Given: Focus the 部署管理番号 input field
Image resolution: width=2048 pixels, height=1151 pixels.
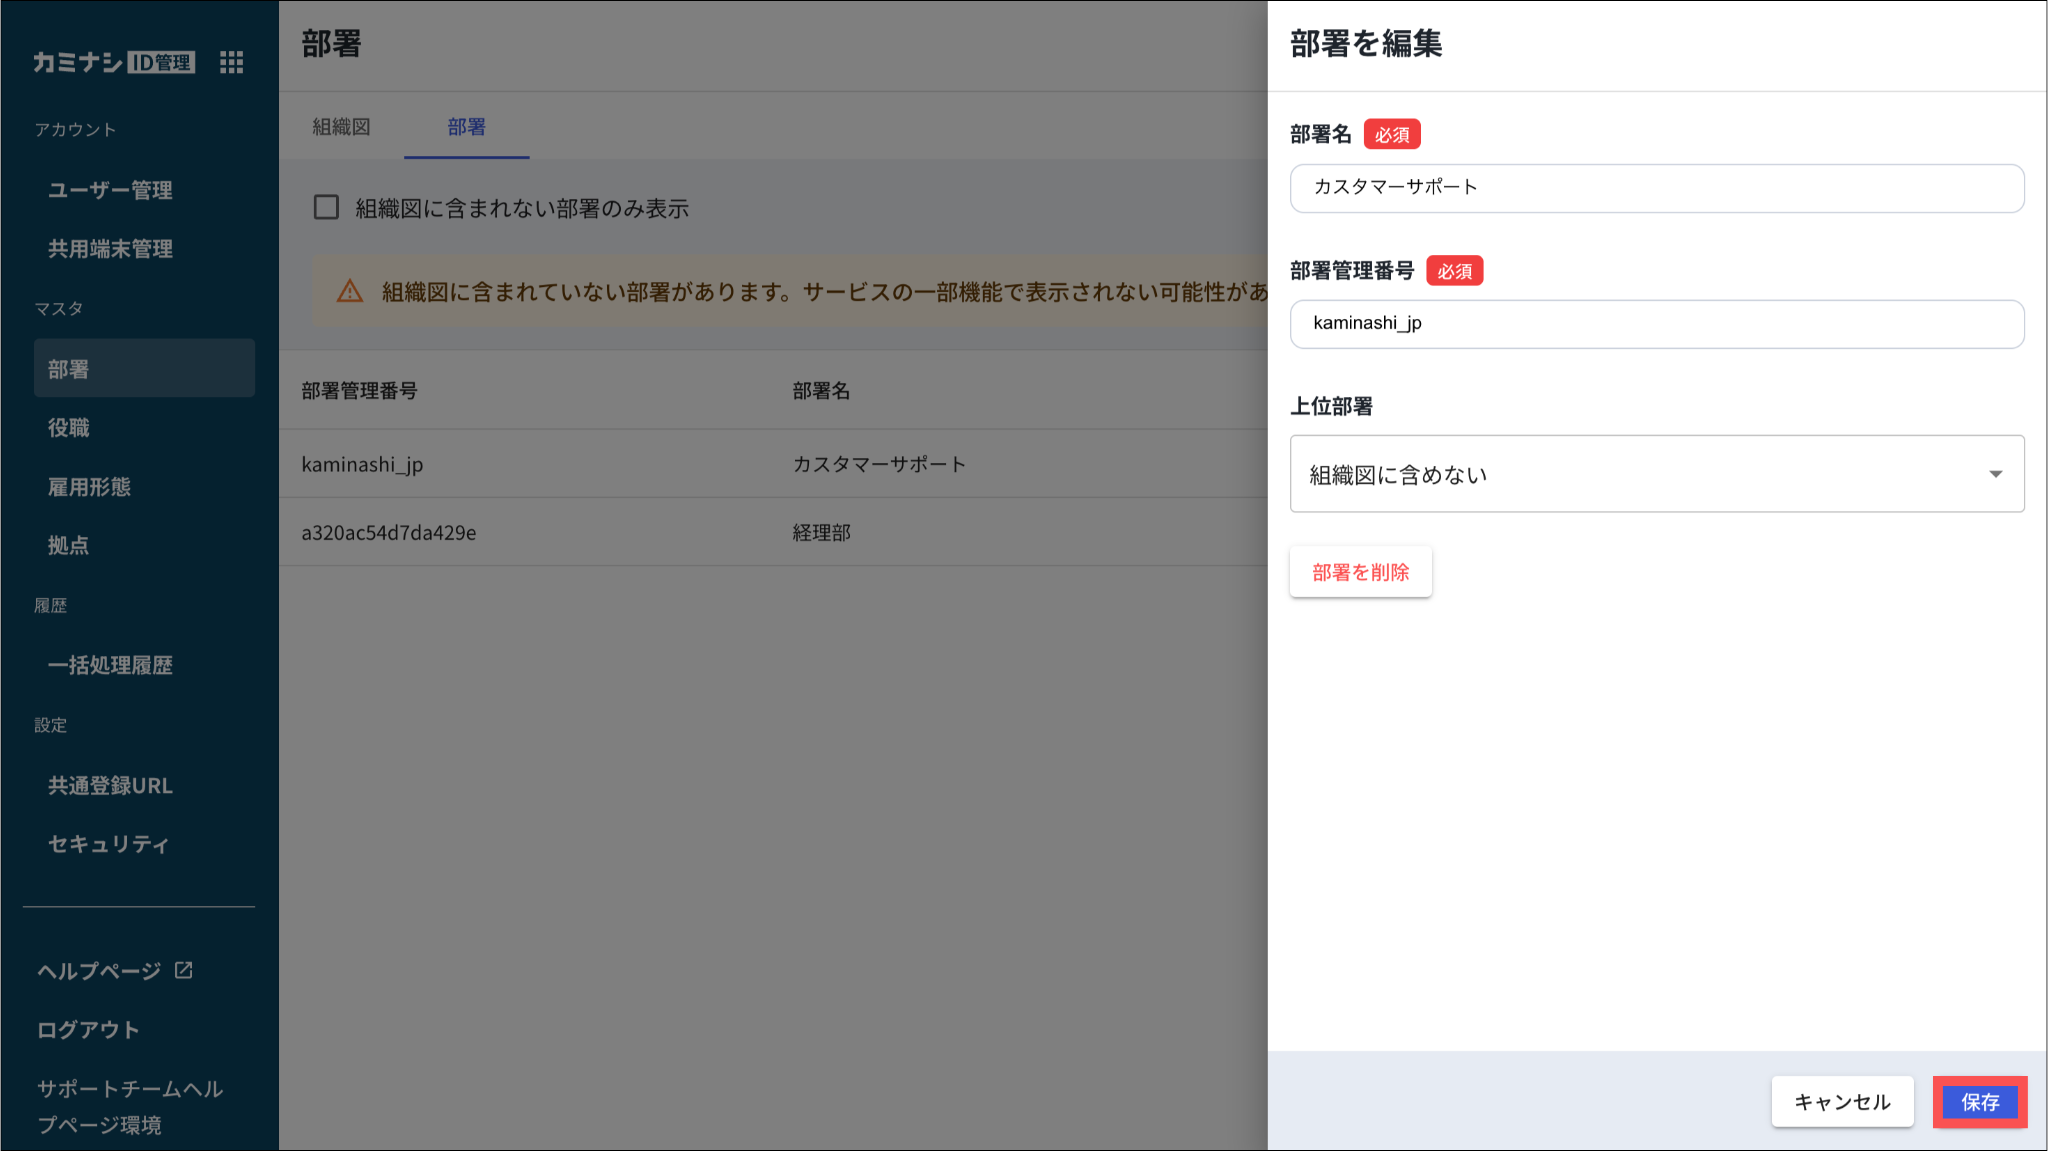Looking at the screenshot, I should click(1656, 324).
